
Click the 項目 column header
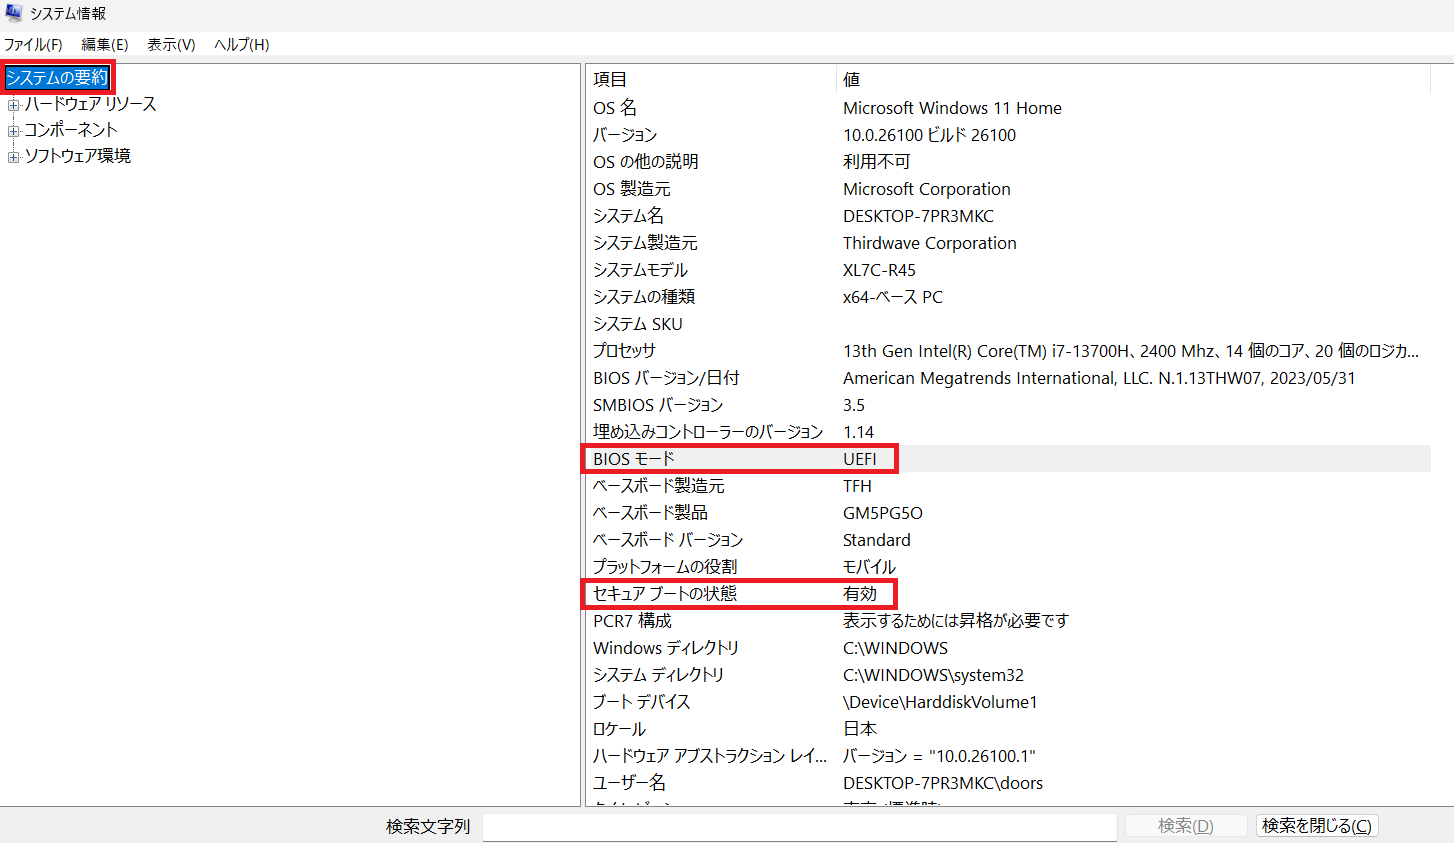[610, 80]
